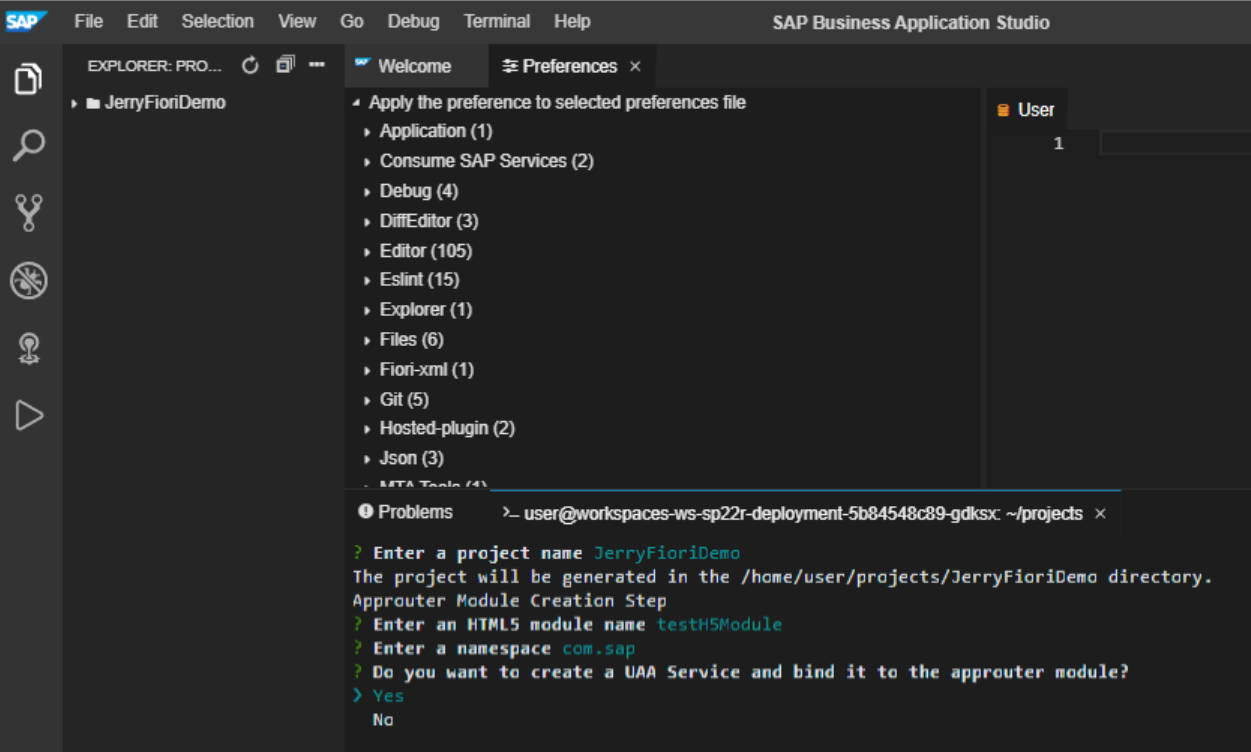
Task: Select the Problems panel tab
Action: (x=415, y=512)
